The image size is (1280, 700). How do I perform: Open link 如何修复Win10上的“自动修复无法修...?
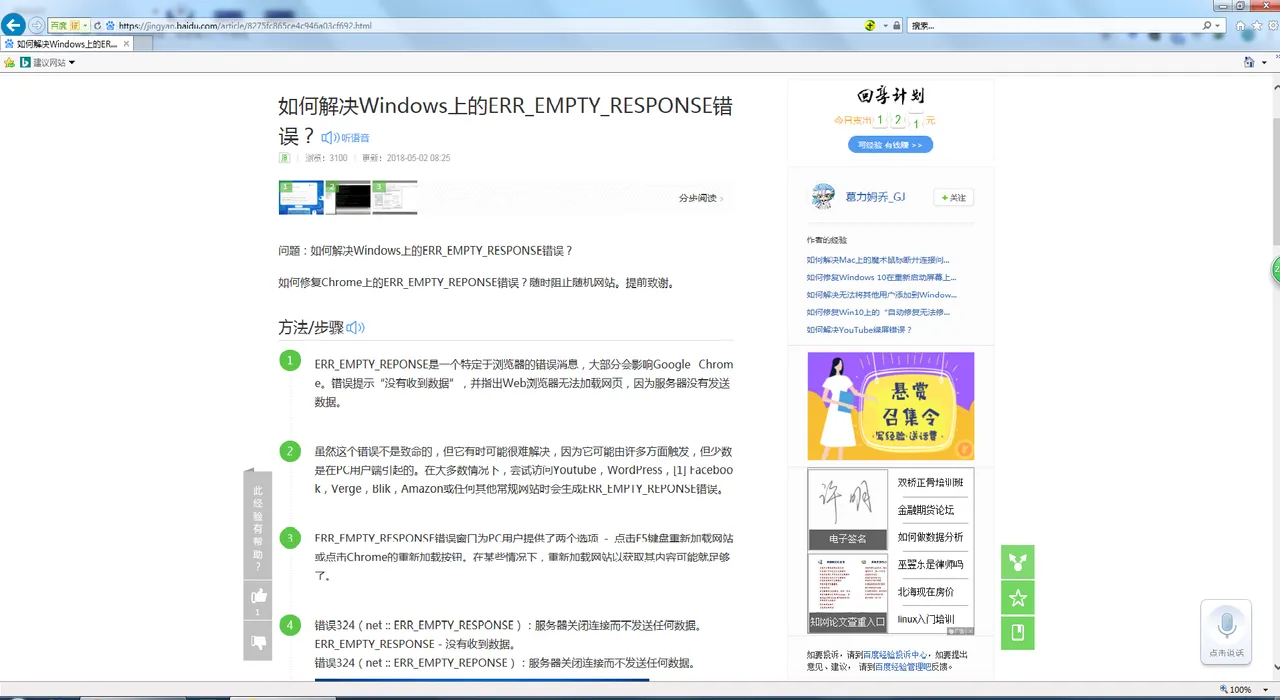[x=878, y=312]
